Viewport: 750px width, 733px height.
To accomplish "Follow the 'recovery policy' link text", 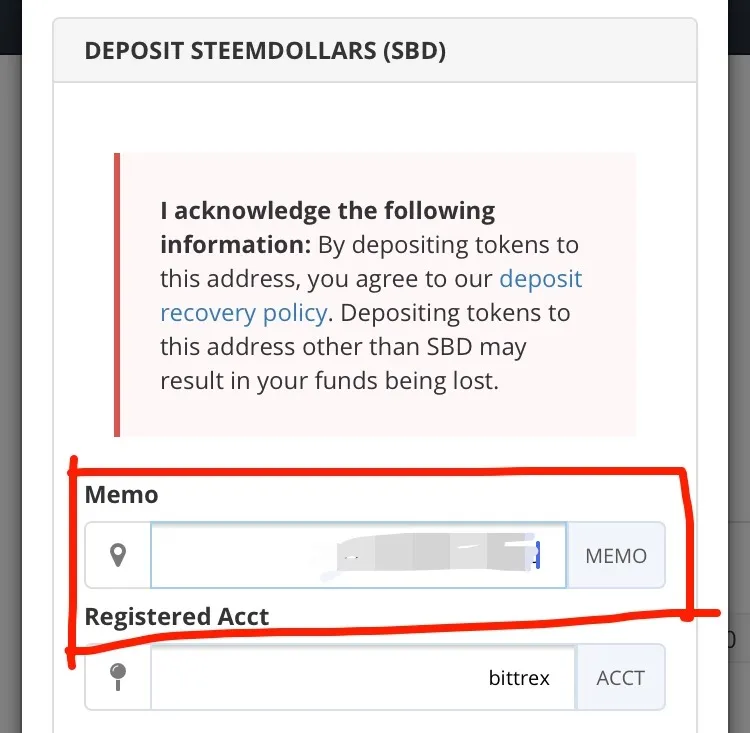I will pos(244,313).
